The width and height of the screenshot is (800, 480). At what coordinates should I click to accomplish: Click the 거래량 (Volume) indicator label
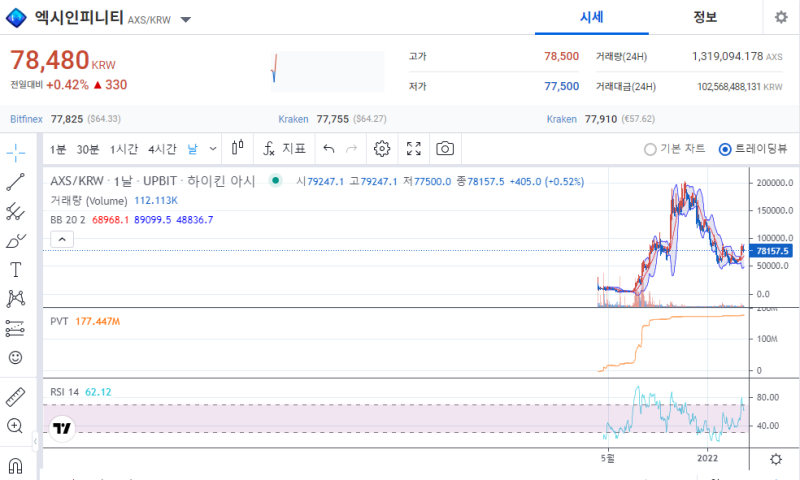(x=89, y=200)
